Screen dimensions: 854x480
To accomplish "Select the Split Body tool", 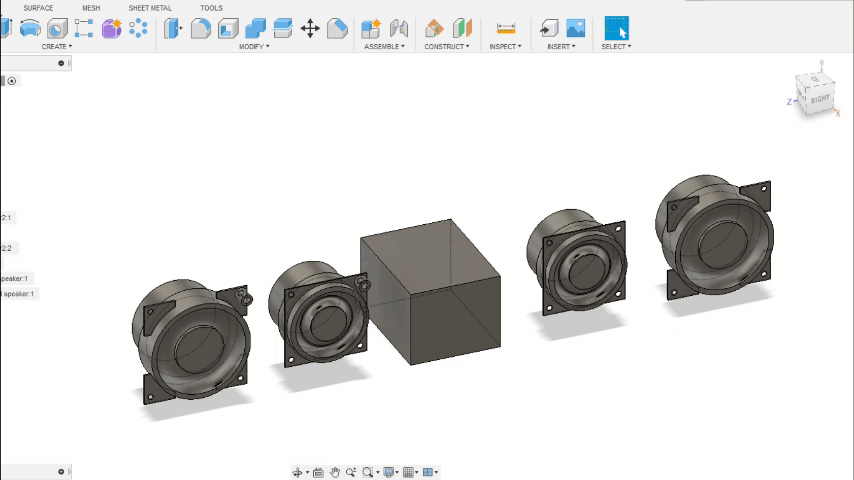I will (283, 28).
